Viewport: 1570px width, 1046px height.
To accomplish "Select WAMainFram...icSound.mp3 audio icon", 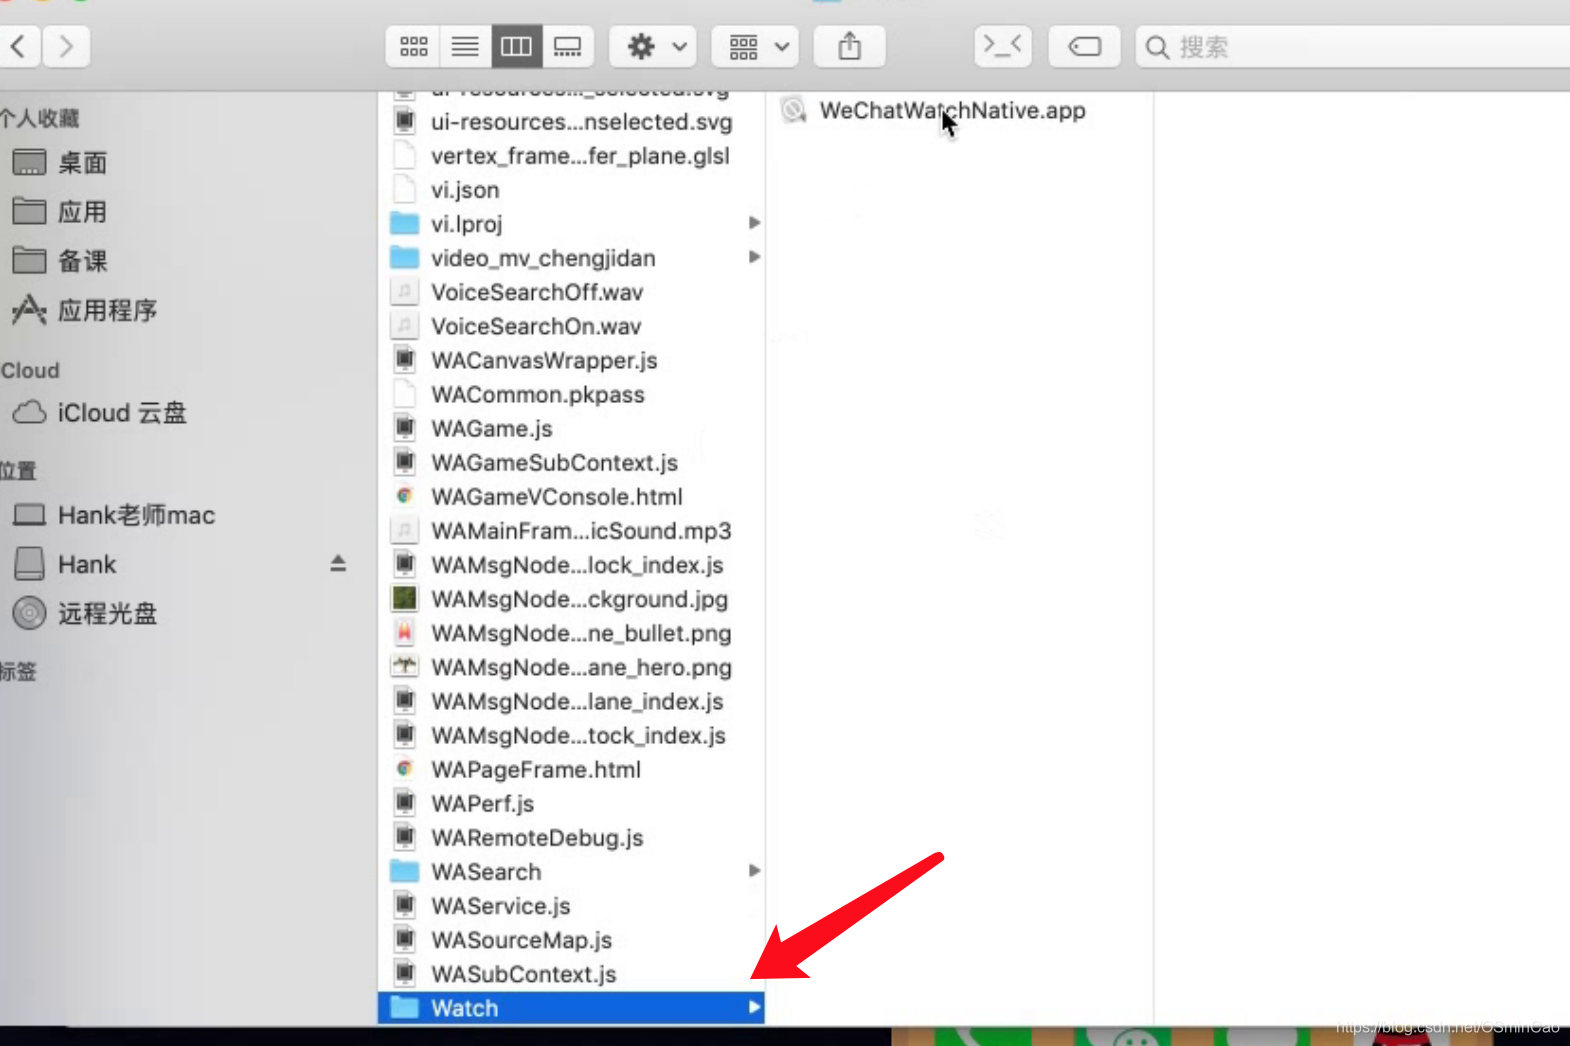I will click(405, 530).
